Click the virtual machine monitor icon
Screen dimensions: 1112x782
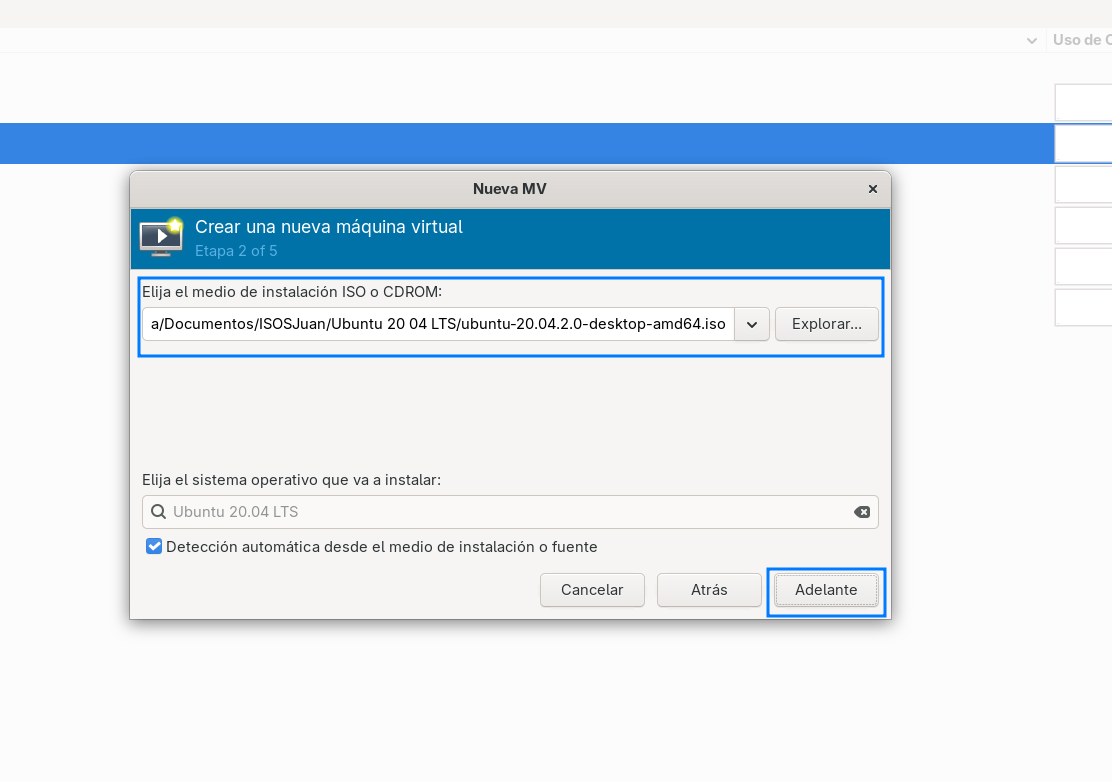point(162,238)
